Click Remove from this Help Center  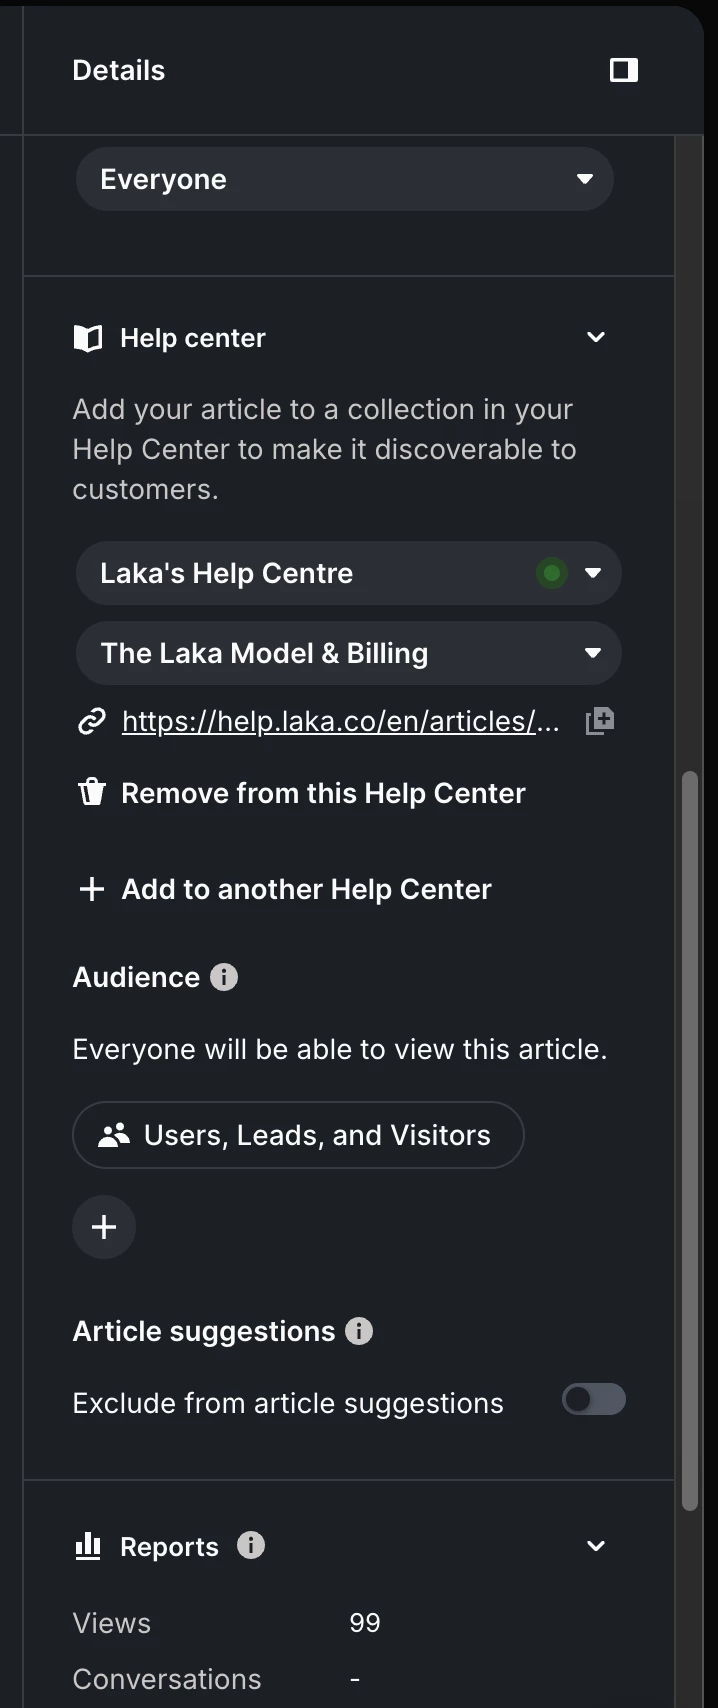pyautogui.click(x=323, y=793)
